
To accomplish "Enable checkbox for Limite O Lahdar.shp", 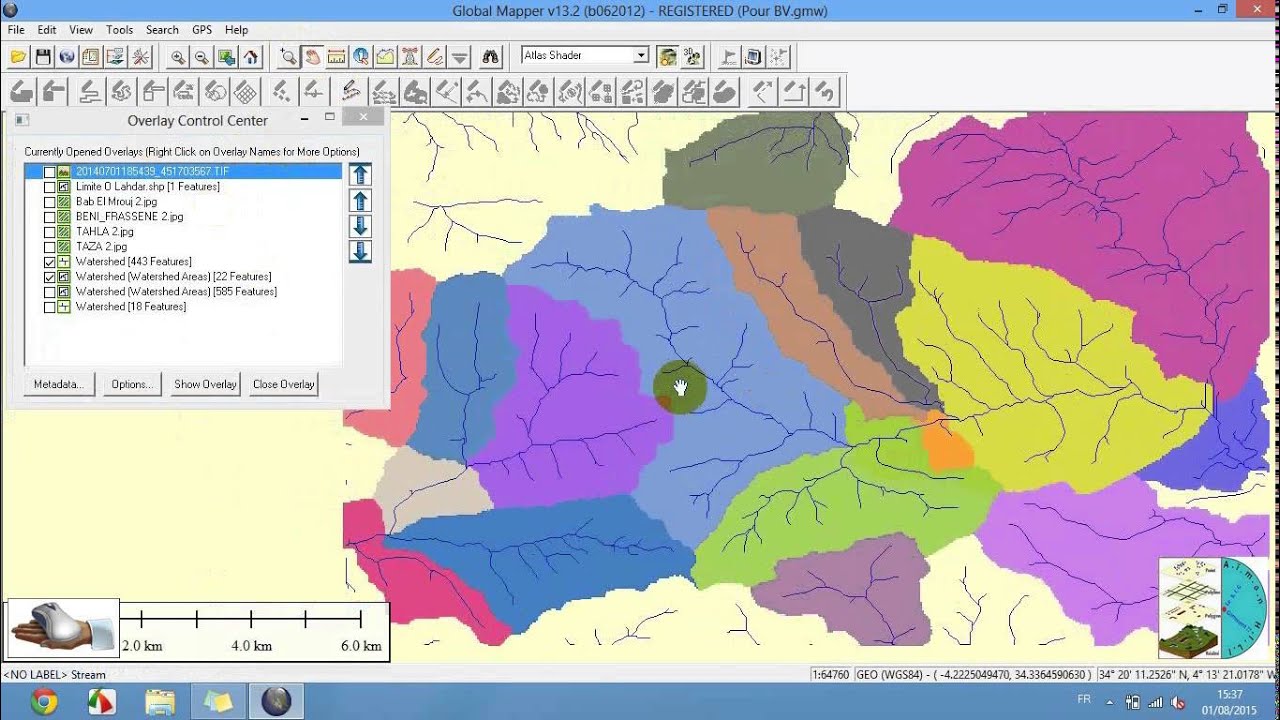I will point(49,187).
